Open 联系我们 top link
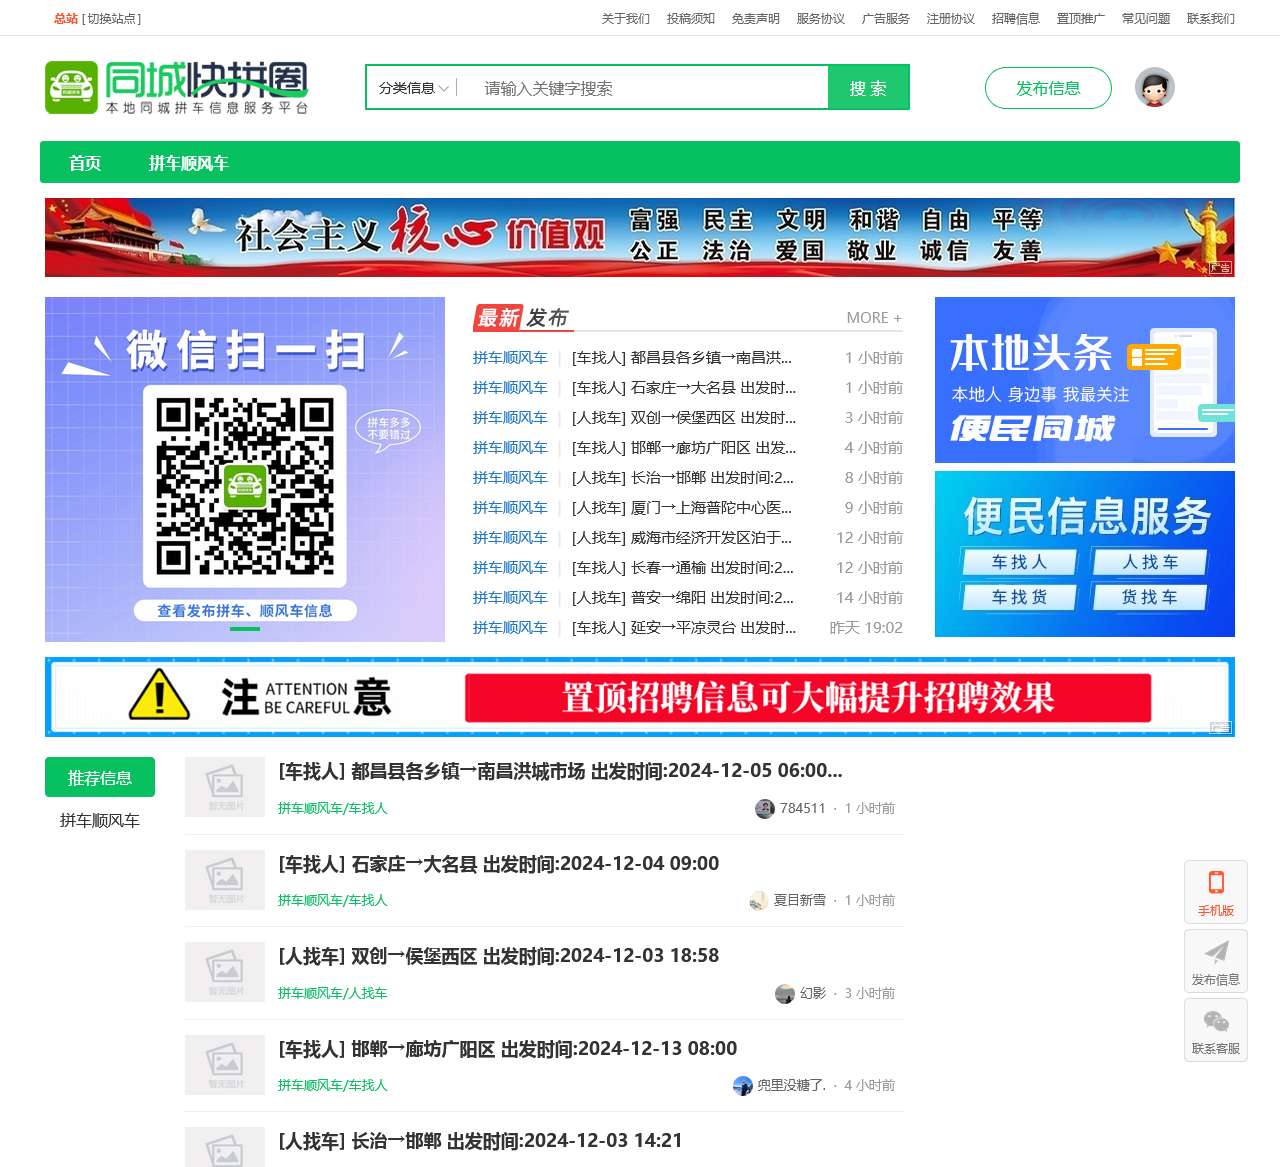 [x=1211, y=19]
